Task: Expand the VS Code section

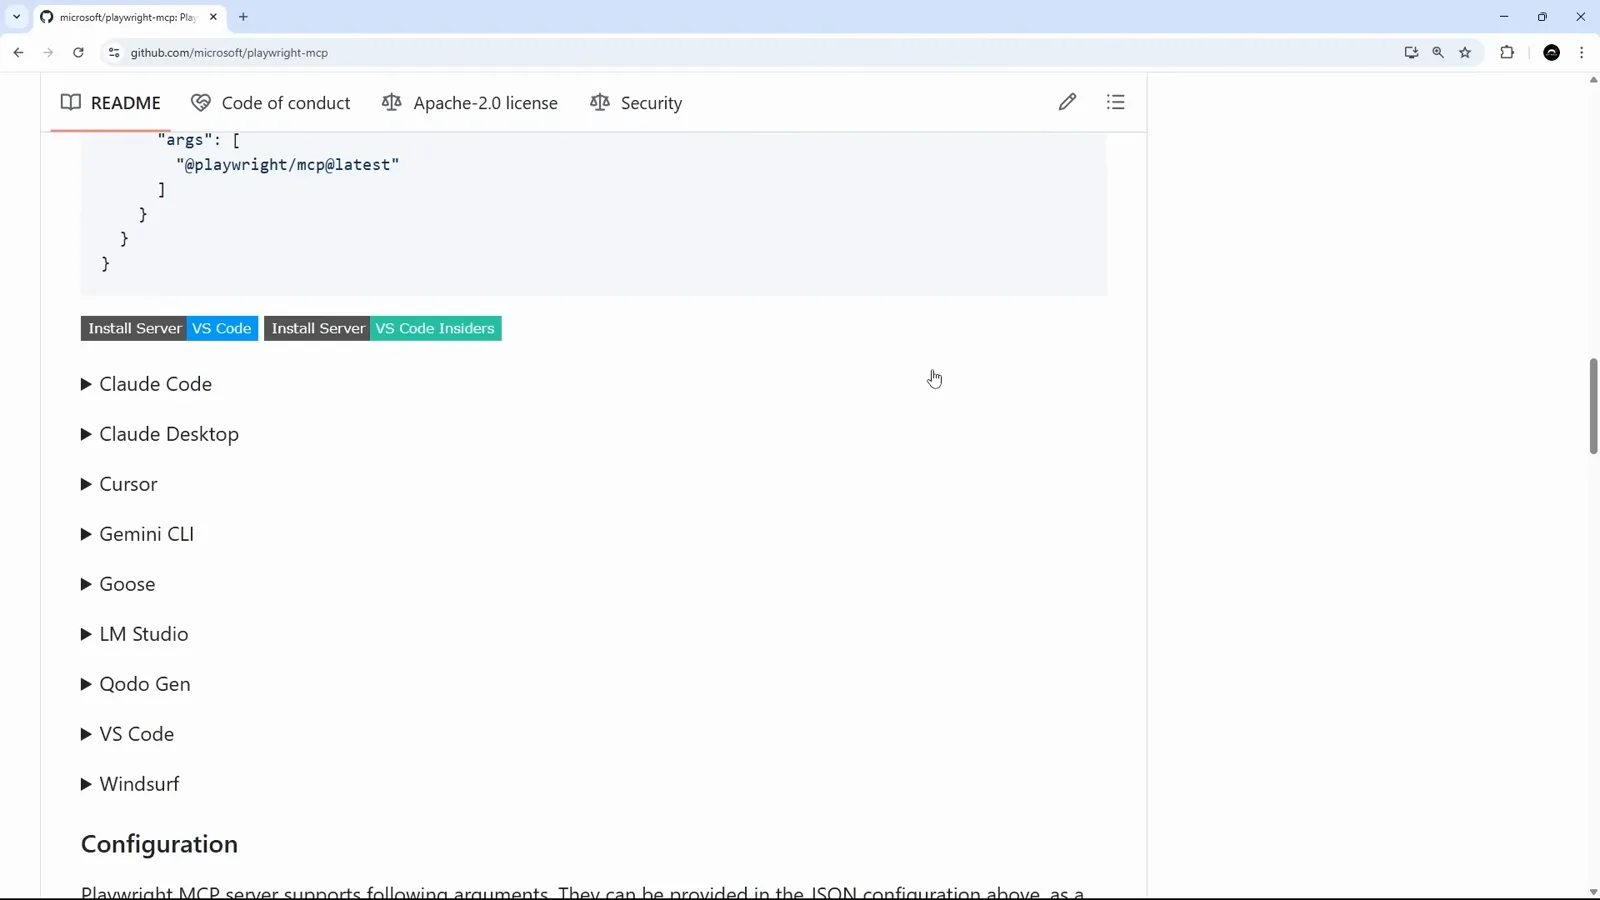Action: click(127, 734)
